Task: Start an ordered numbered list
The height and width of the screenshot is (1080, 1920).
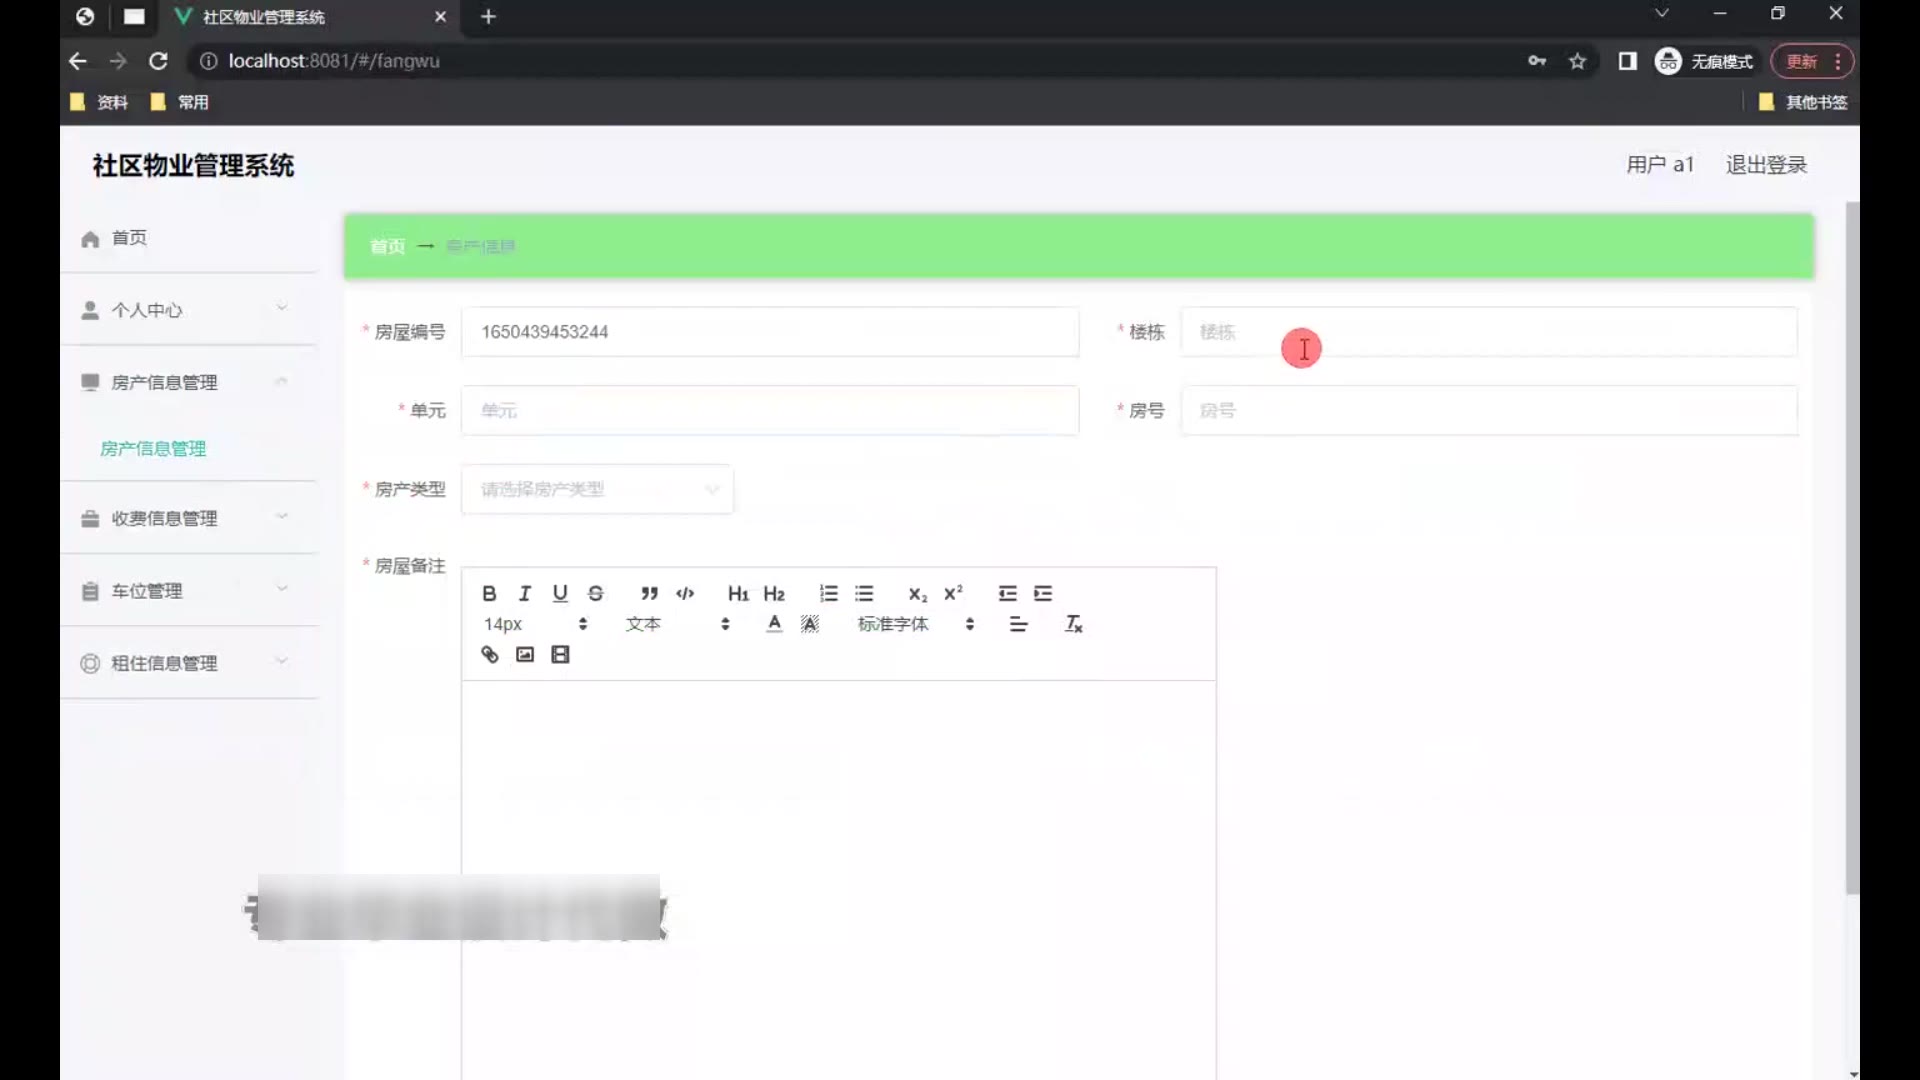Action: (828, 593)
